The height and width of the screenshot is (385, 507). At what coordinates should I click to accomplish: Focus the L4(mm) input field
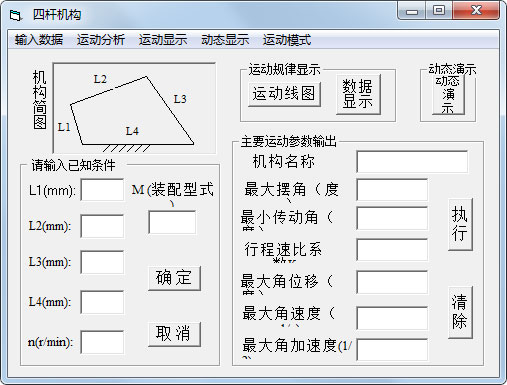[102, 302]
